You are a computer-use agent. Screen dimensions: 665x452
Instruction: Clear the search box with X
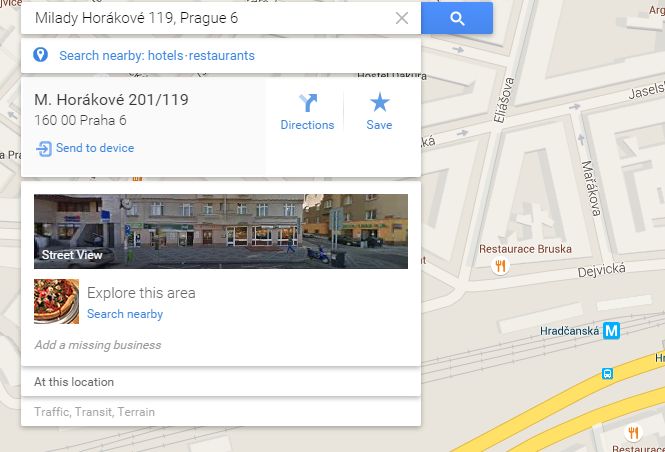(402, 18)
